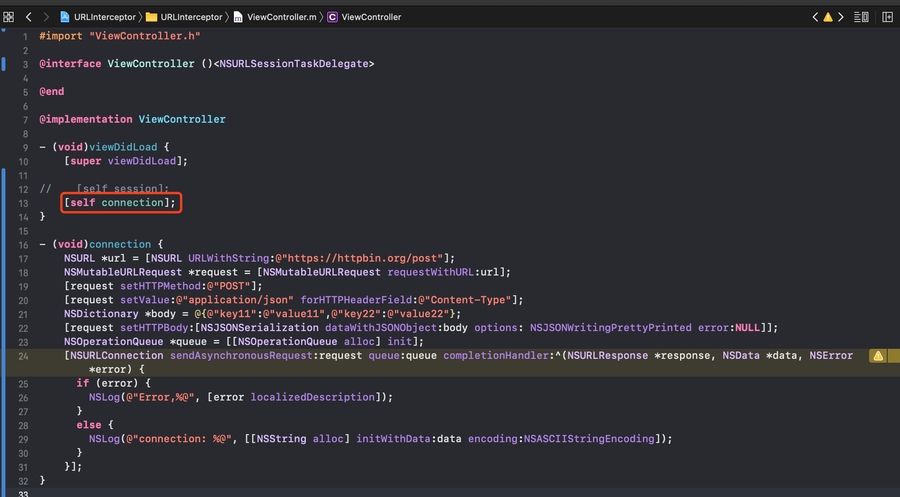Go forward to next file
This screenshot has width=900, height=497.
pyautogui.click(x=48, y=17)
